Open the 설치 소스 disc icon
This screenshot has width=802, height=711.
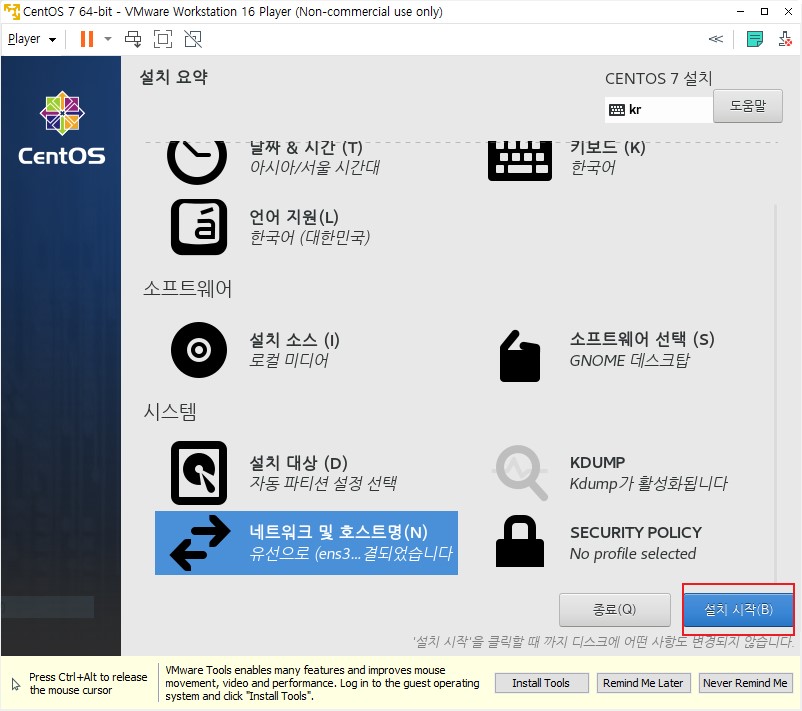pos(198,350)
